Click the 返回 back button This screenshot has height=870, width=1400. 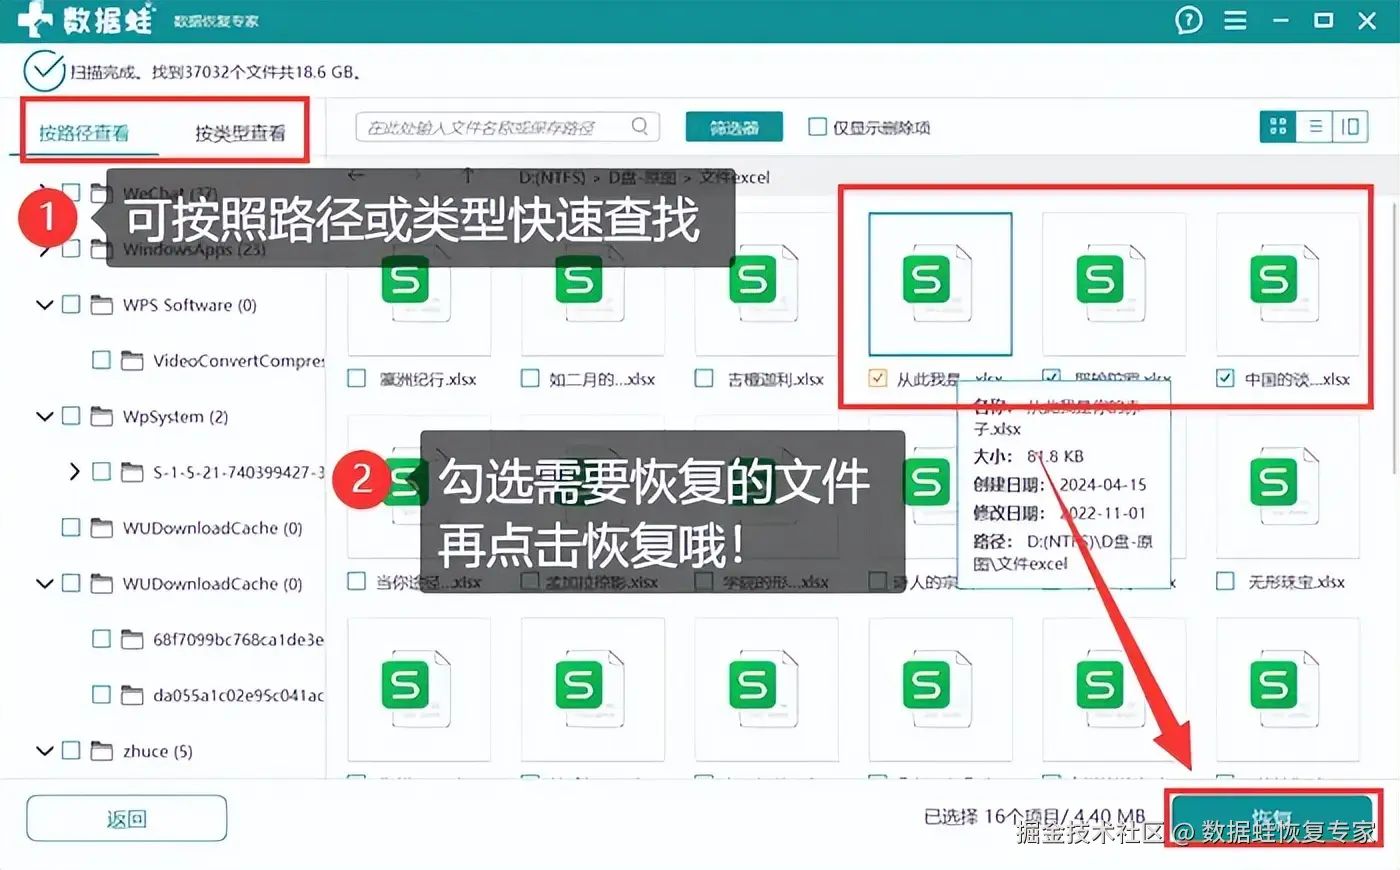click(127, 819)
